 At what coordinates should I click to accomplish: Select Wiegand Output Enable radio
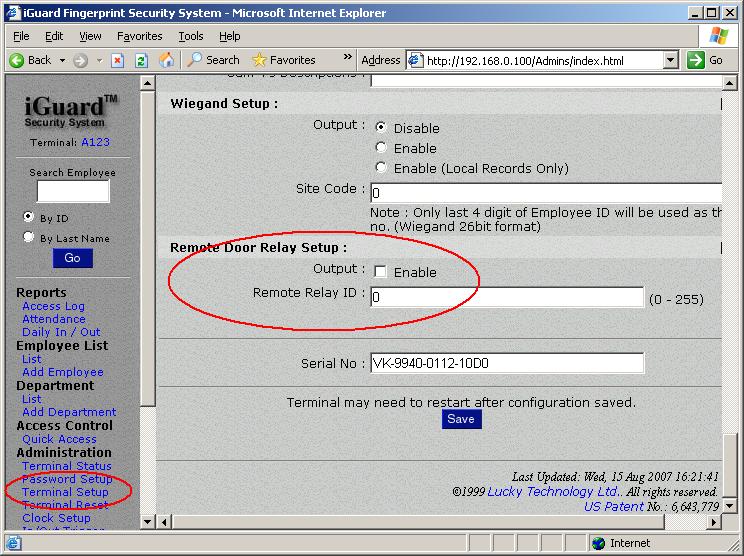(x=381, y=148)
